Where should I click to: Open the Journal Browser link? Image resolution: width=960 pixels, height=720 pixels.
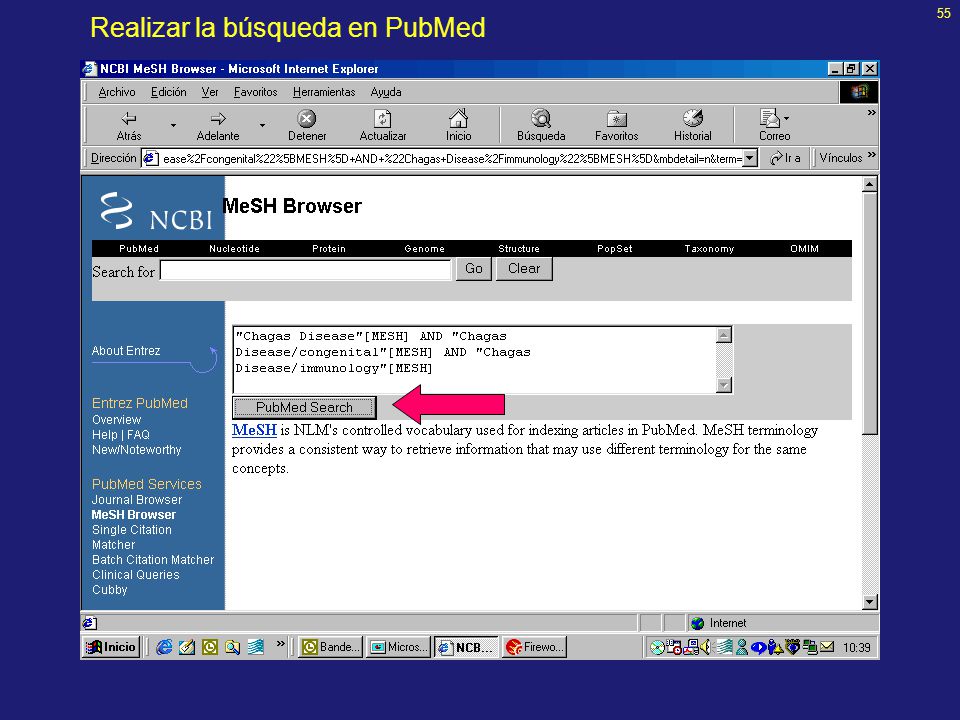pos(137,500)
